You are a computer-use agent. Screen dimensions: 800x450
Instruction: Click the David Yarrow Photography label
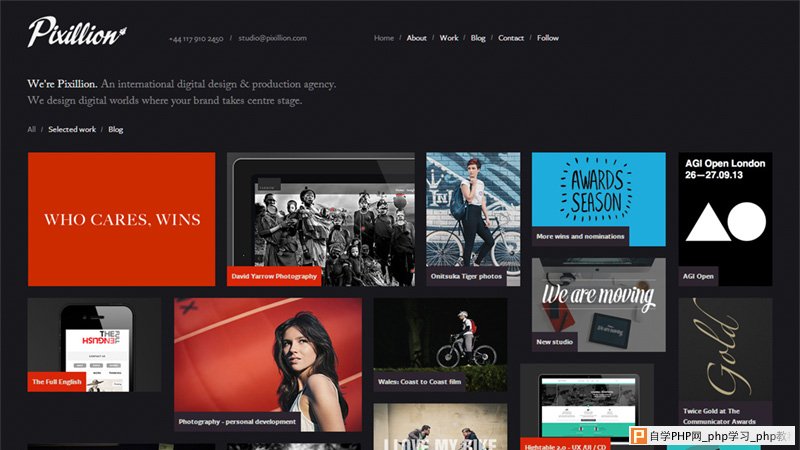[x=274, y=276]
